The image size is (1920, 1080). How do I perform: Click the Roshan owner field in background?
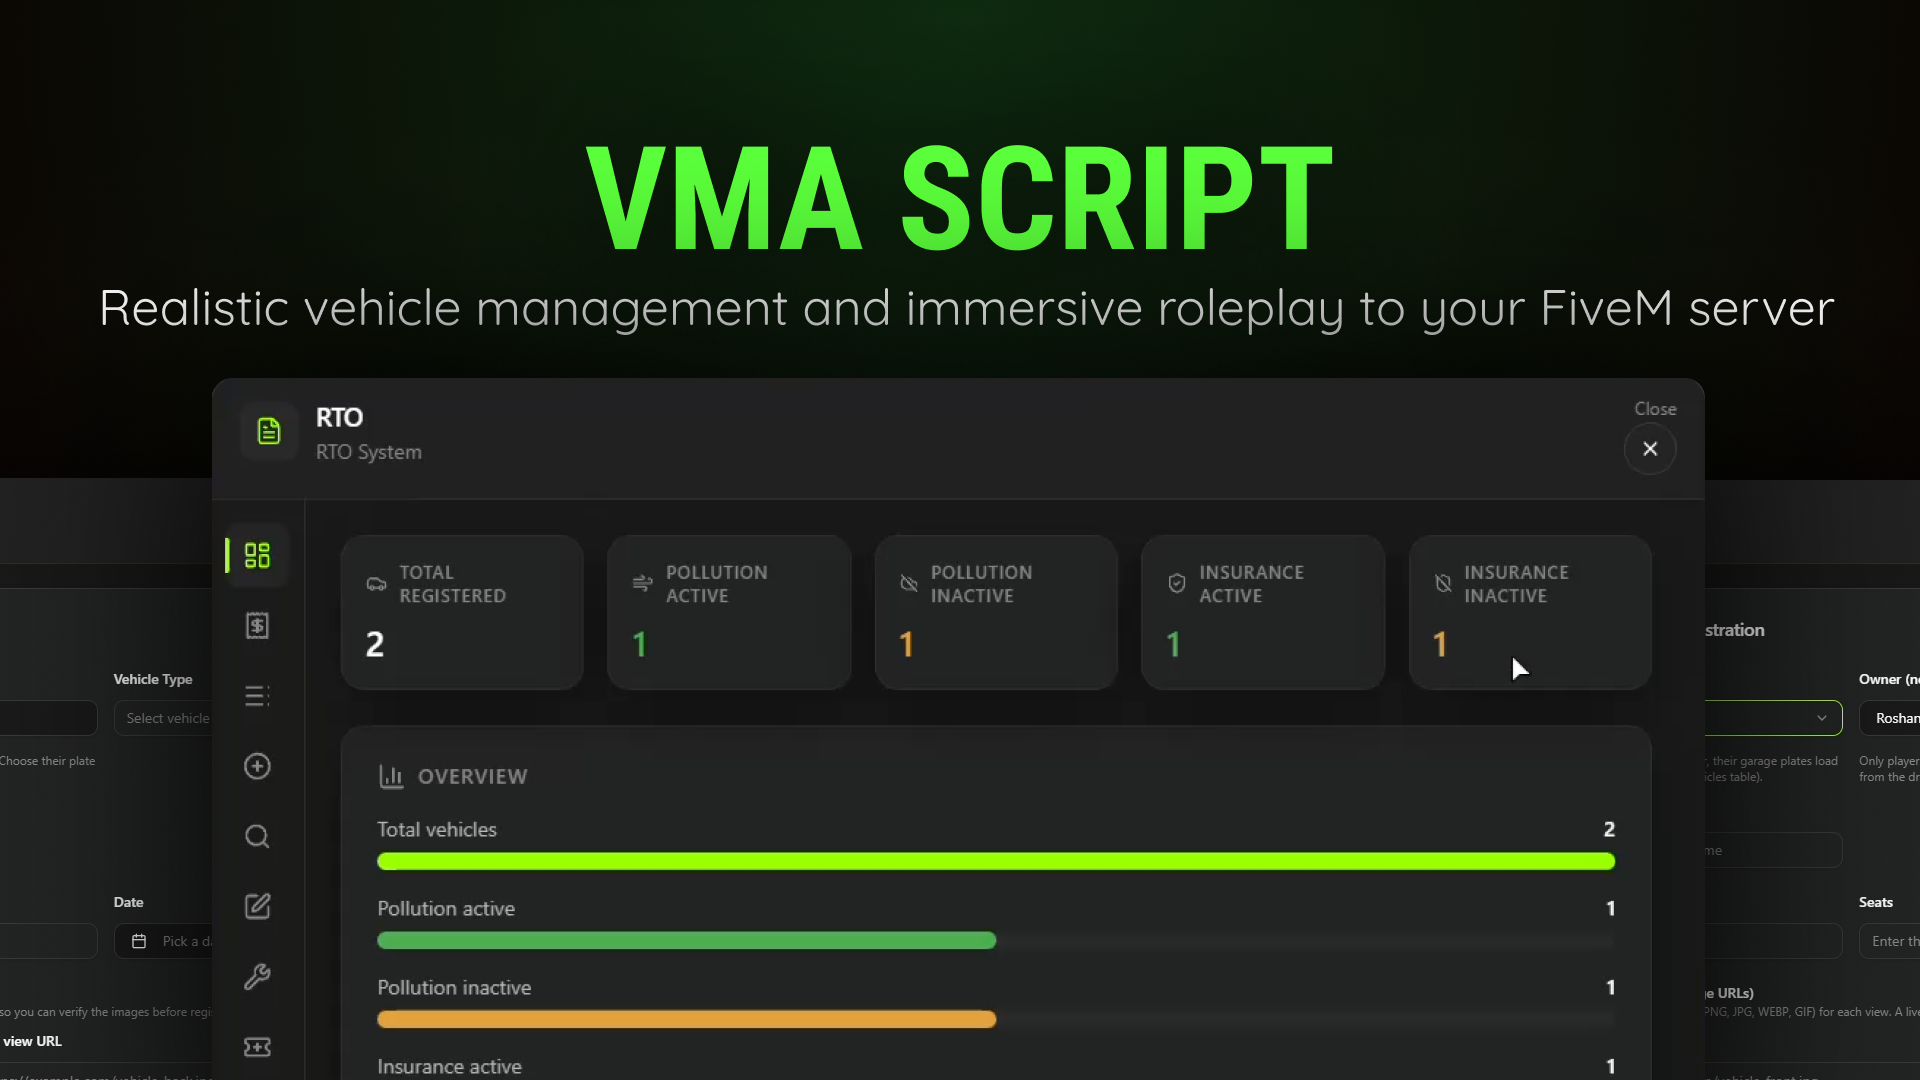pos(1890,718)
